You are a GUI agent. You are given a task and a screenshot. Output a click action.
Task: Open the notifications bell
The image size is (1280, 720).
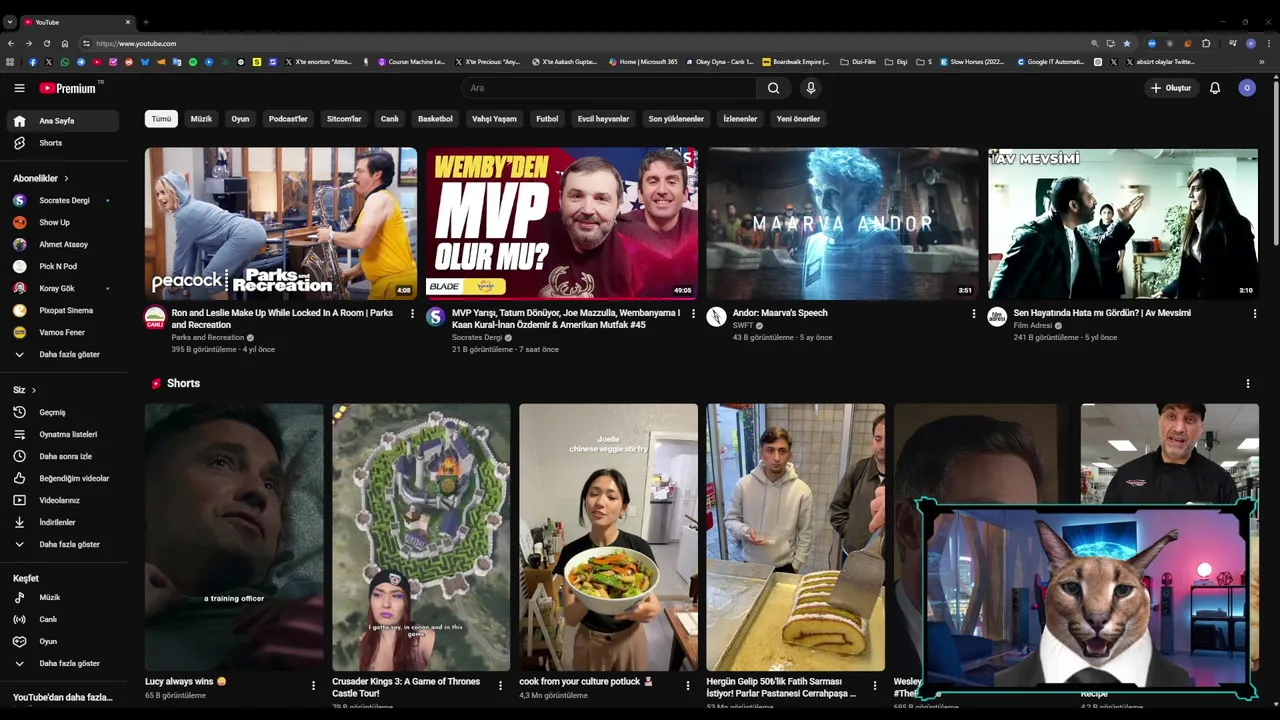[1215, 88]
